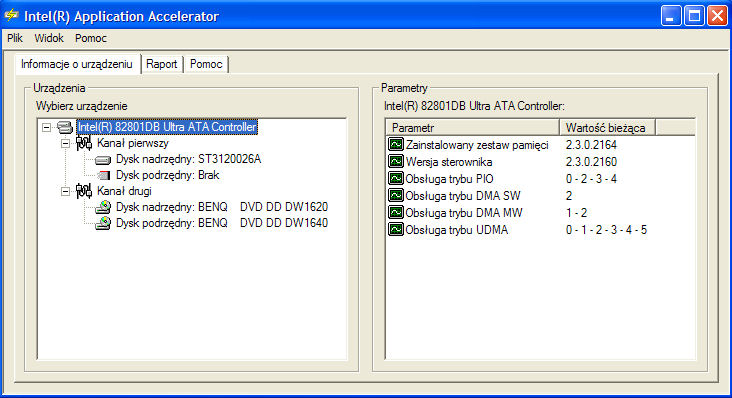Screen dimensions: 732x398
Task: Click the missing-disk icon beside Brak
Action: point(103,175)
